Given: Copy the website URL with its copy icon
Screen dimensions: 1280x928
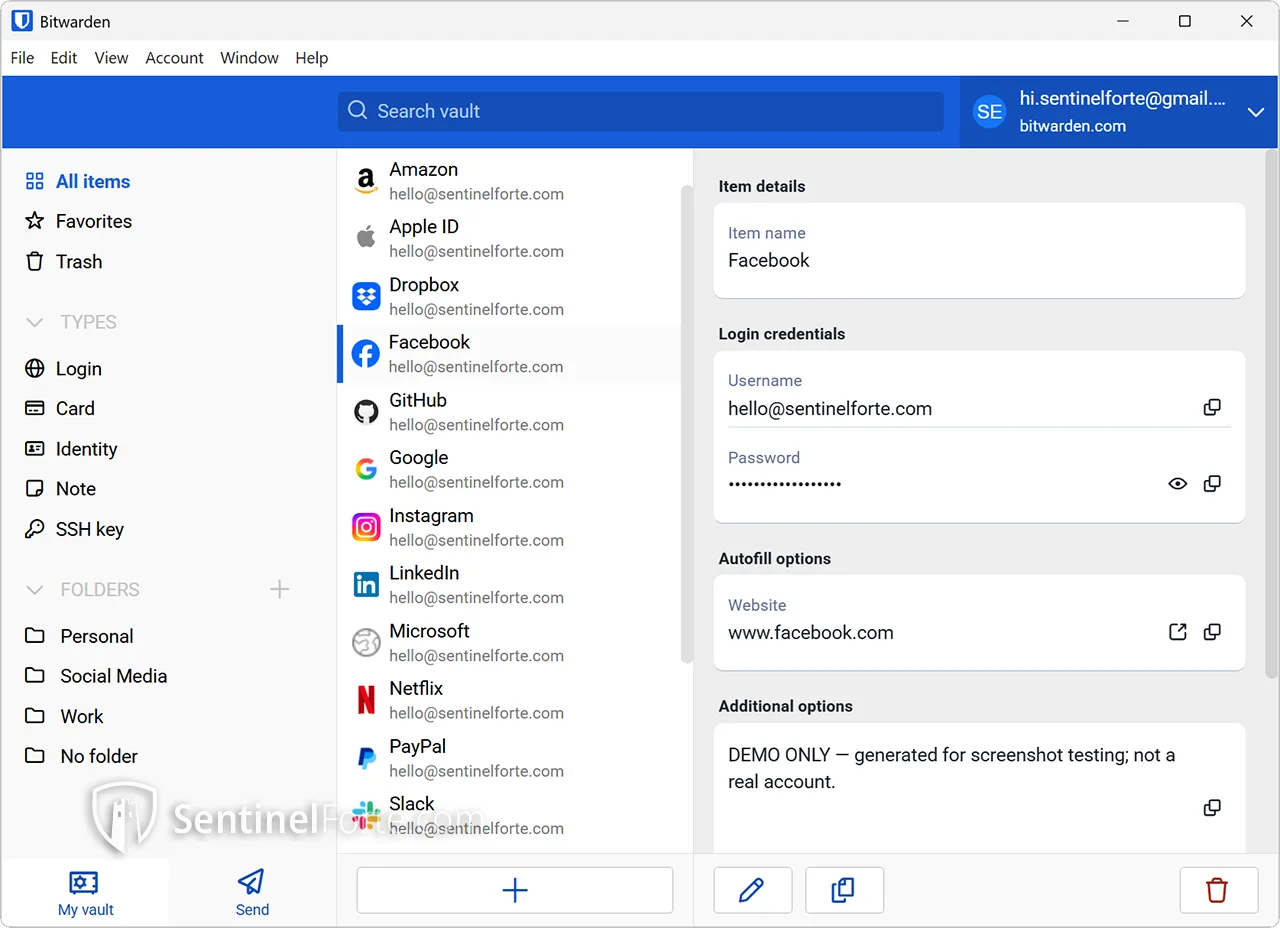Looking at the screenshot, I should coord(1212,632).
